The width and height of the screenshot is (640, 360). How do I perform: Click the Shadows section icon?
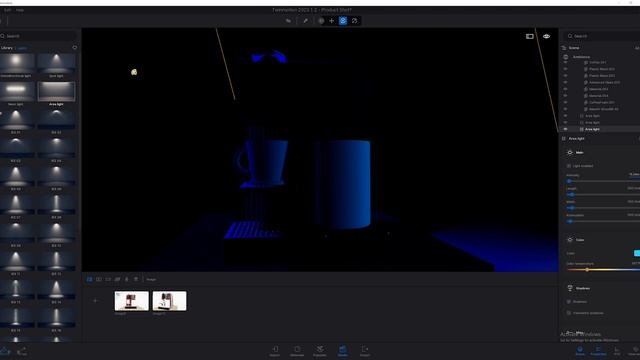tap(570, 288)
